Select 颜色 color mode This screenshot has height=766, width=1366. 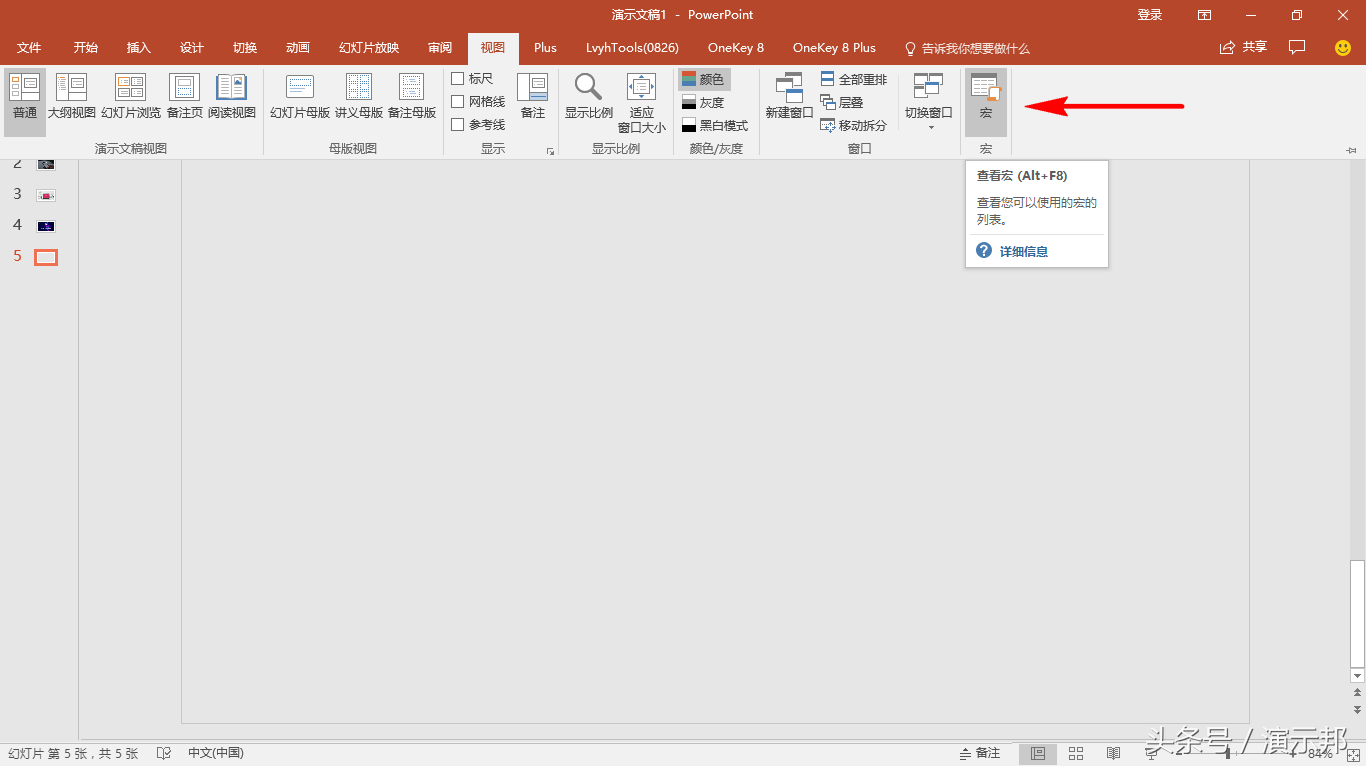(704, 79)
